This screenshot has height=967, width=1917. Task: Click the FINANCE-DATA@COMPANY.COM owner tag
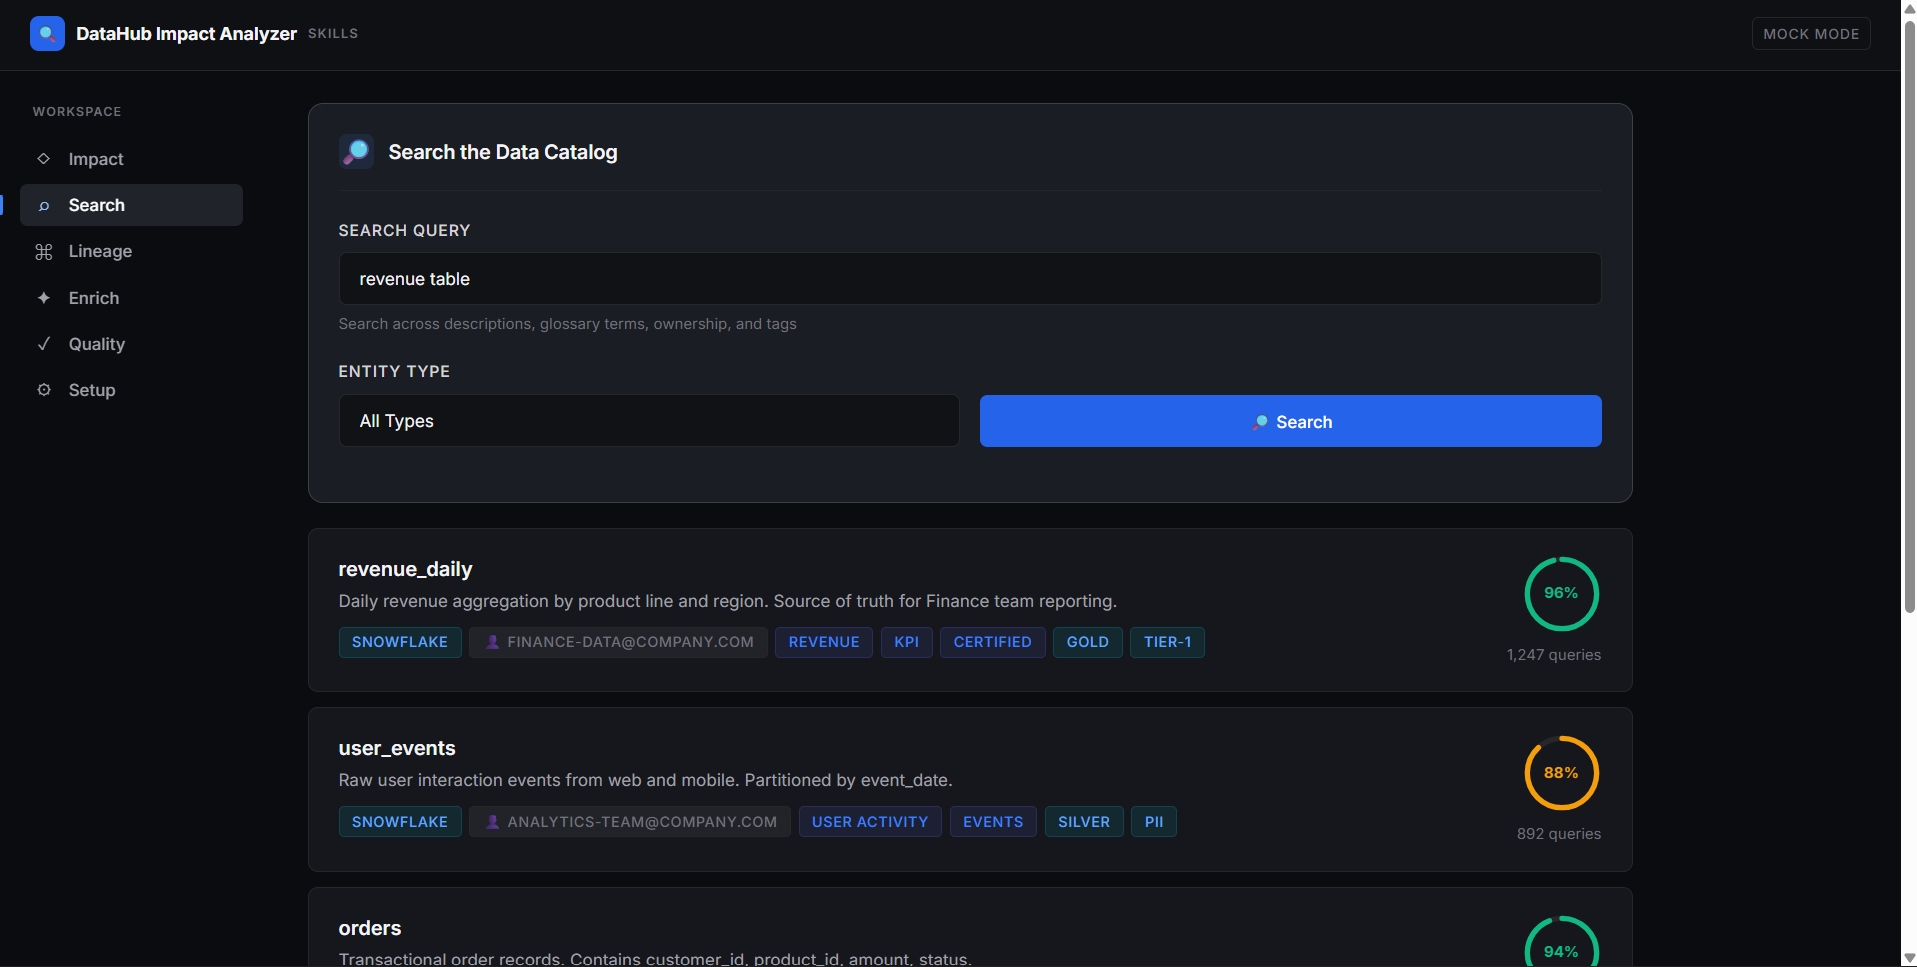pyautogui.click(x=618, y=642)
